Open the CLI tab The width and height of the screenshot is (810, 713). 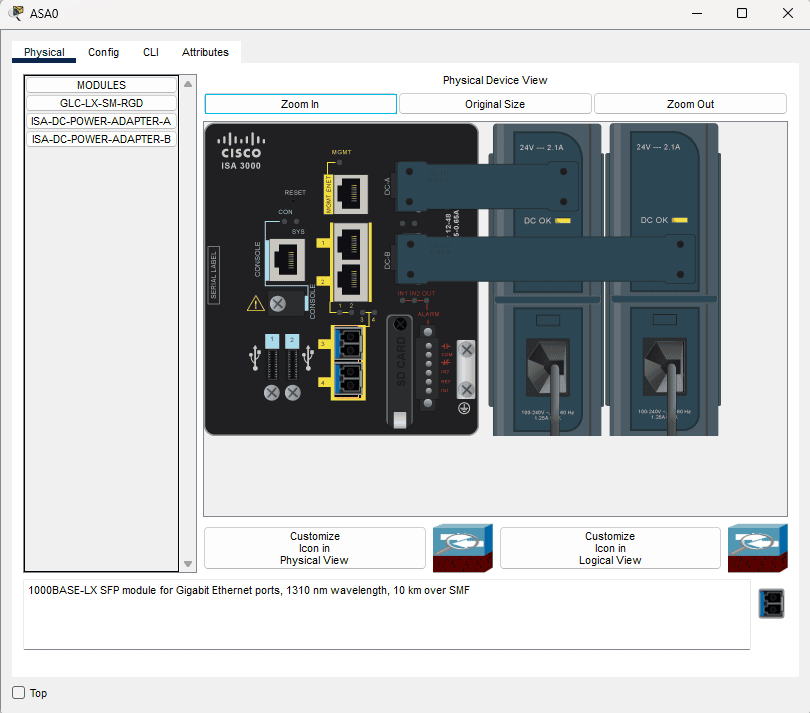(150, 52)
